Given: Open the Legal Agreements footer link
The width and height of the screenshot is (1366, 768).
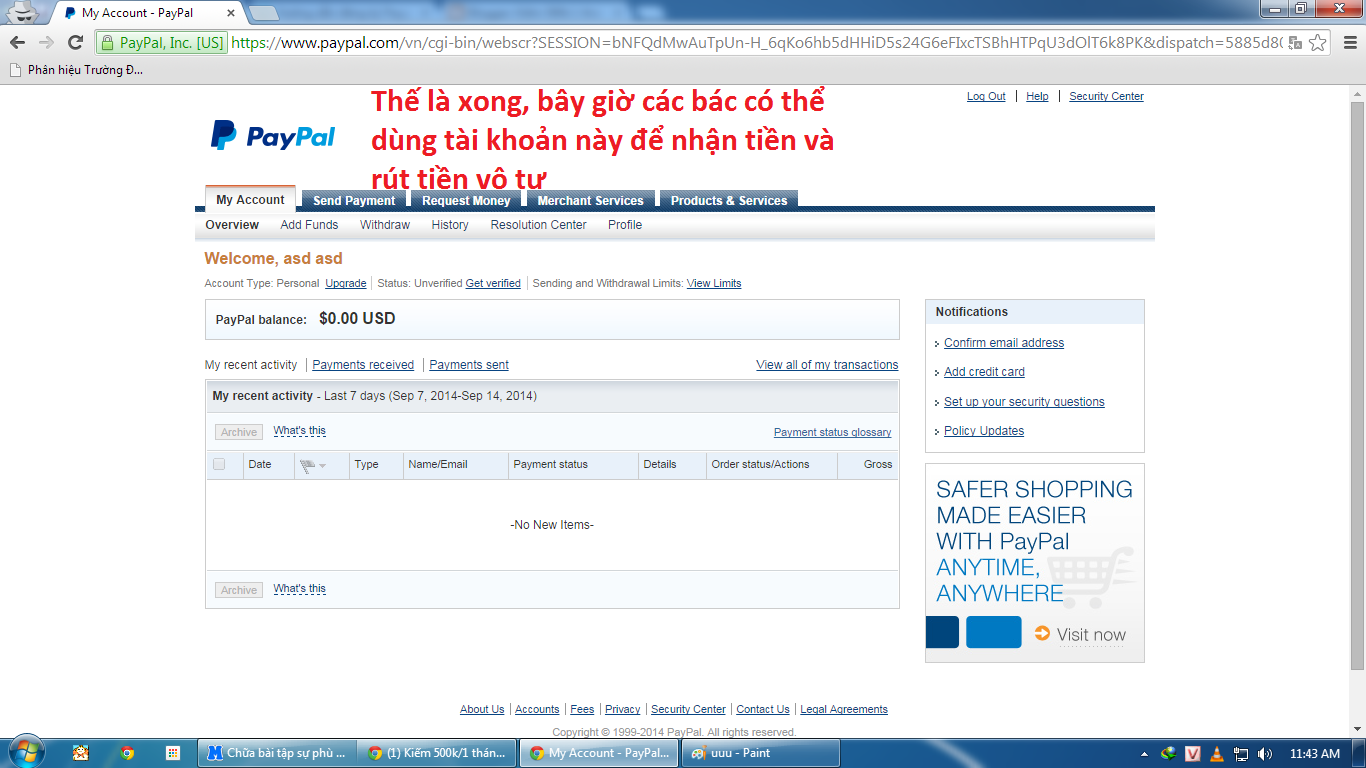Looking at the screenshot, I should [x=844, y=709].
